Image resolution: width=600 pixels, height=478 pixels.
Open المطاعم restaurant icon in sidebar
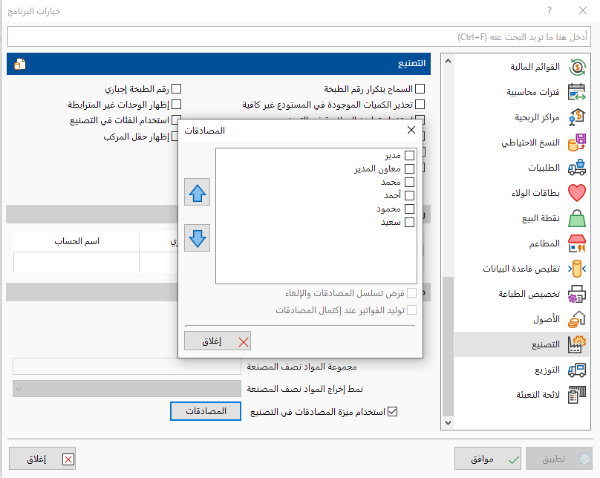(x=577, y=243)
